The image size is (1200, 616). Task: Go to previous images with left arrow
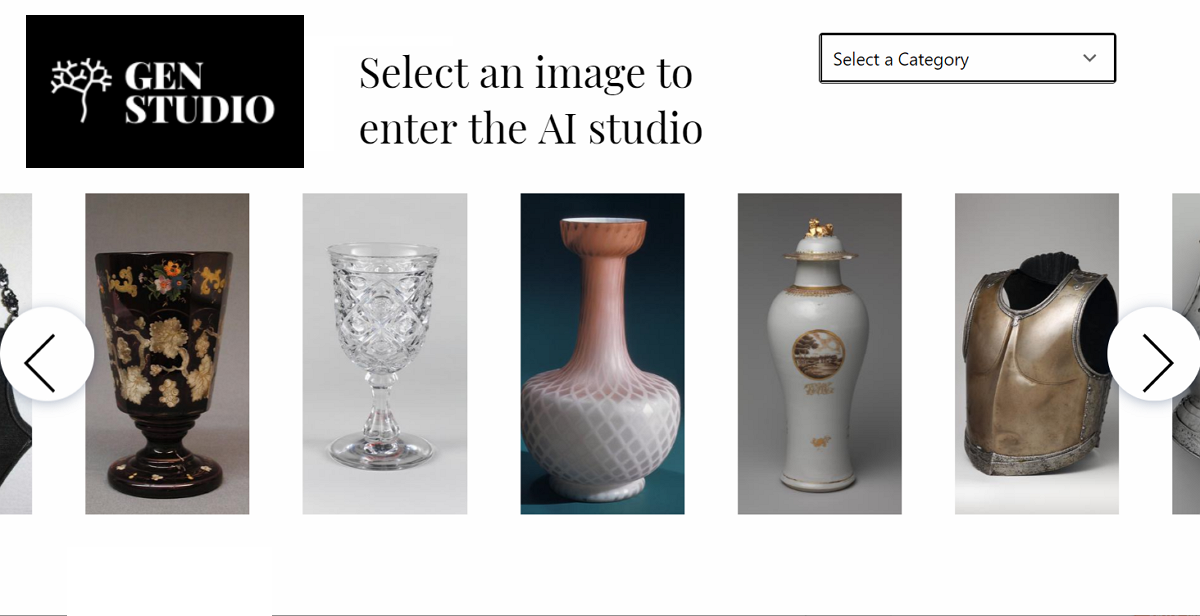(46, 354)
